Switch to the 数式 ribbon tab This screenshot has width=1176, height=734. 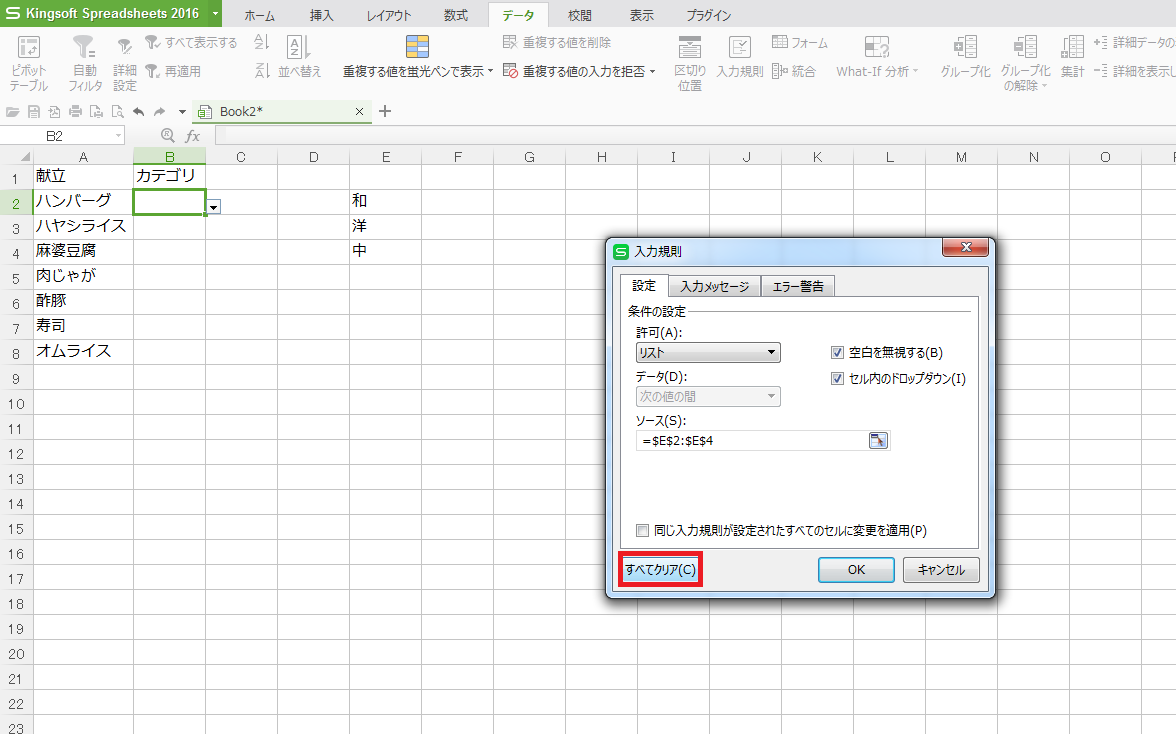point(455,15)
